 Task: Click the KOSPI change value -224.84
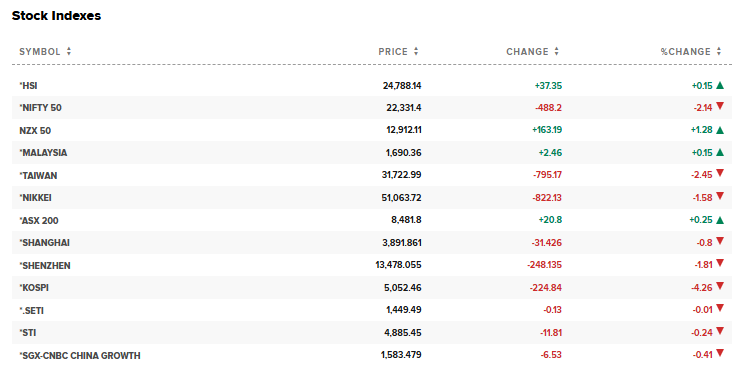point(546,288)
